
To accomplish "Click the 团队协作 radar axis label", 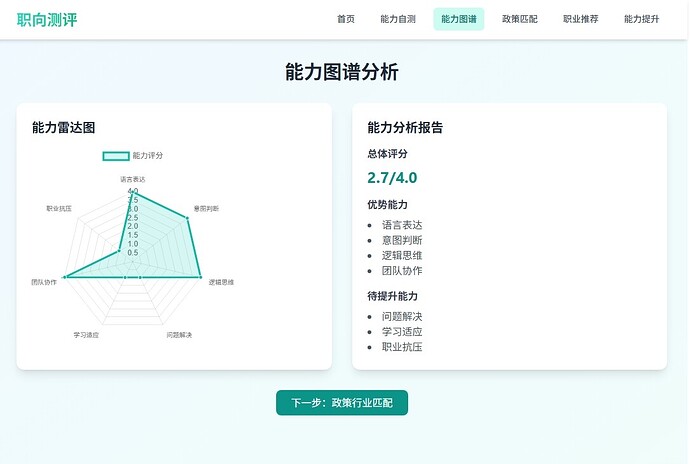I will pos(44,282).
